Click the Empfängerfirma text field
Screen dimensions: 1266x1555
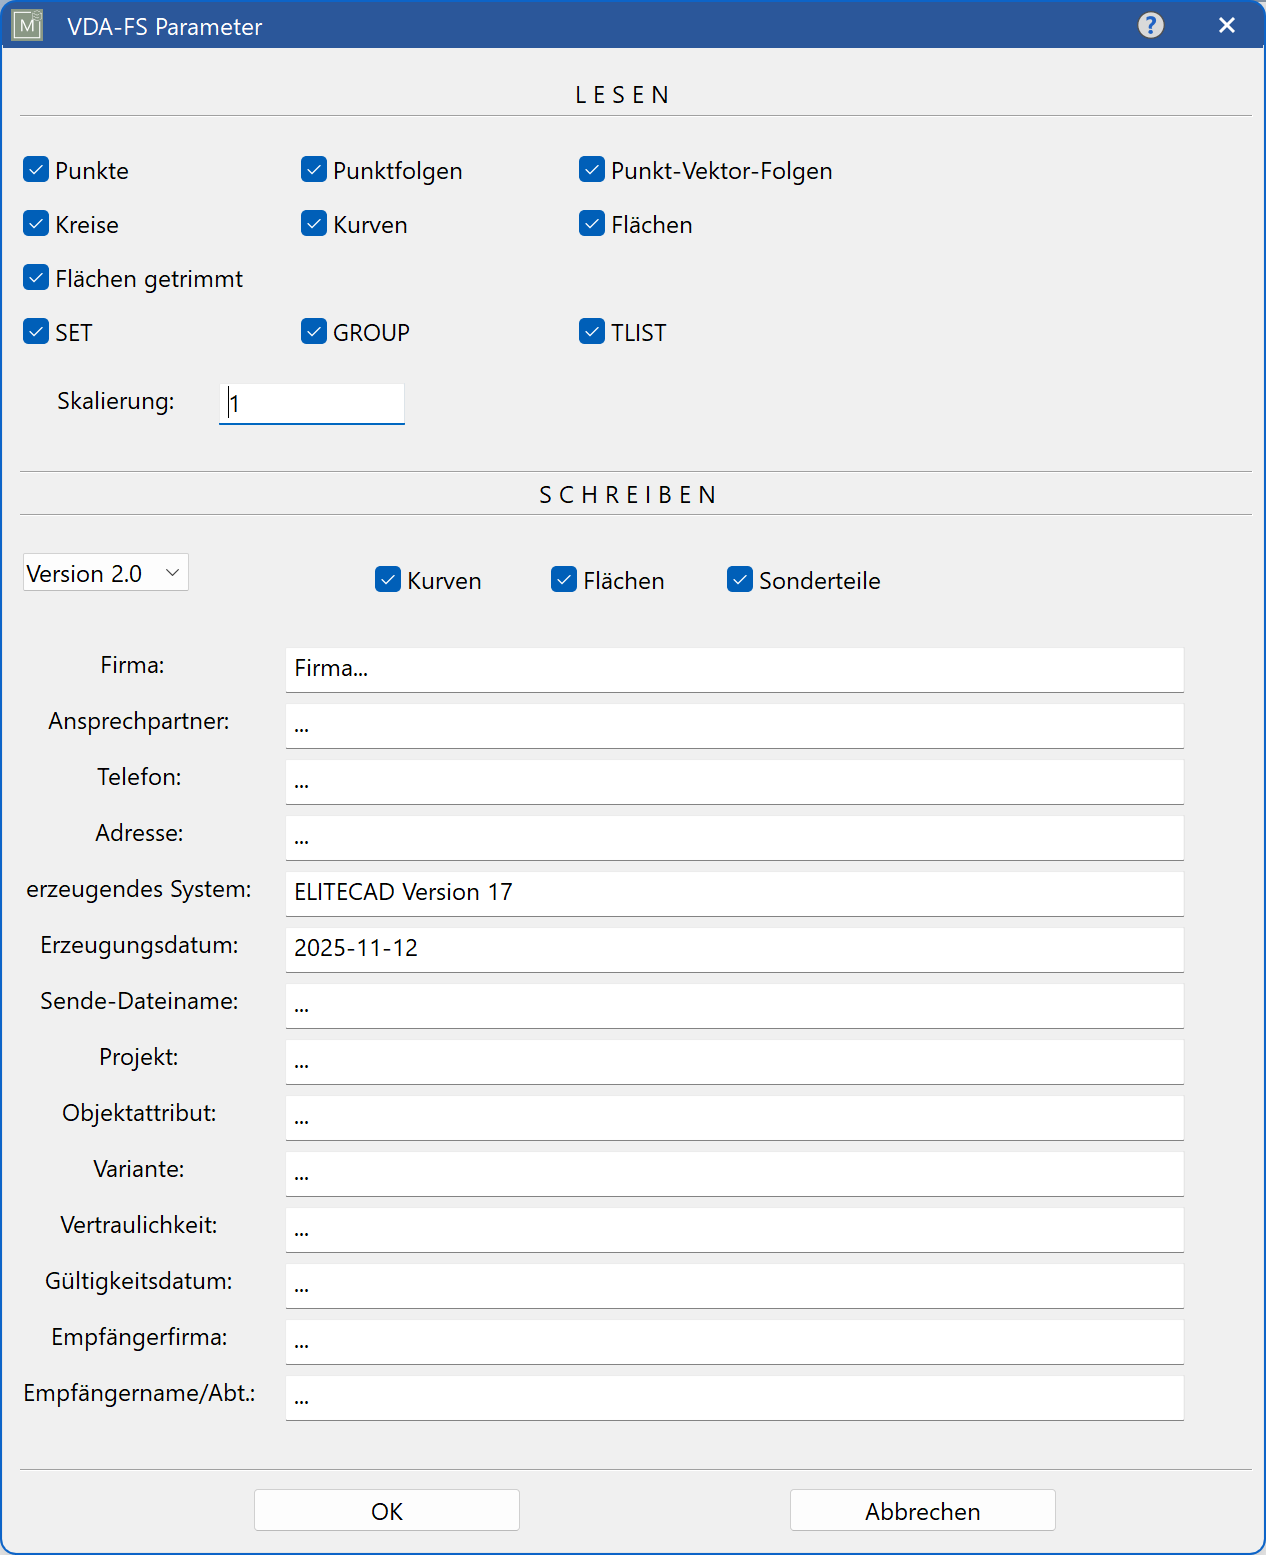[734, 1341]
